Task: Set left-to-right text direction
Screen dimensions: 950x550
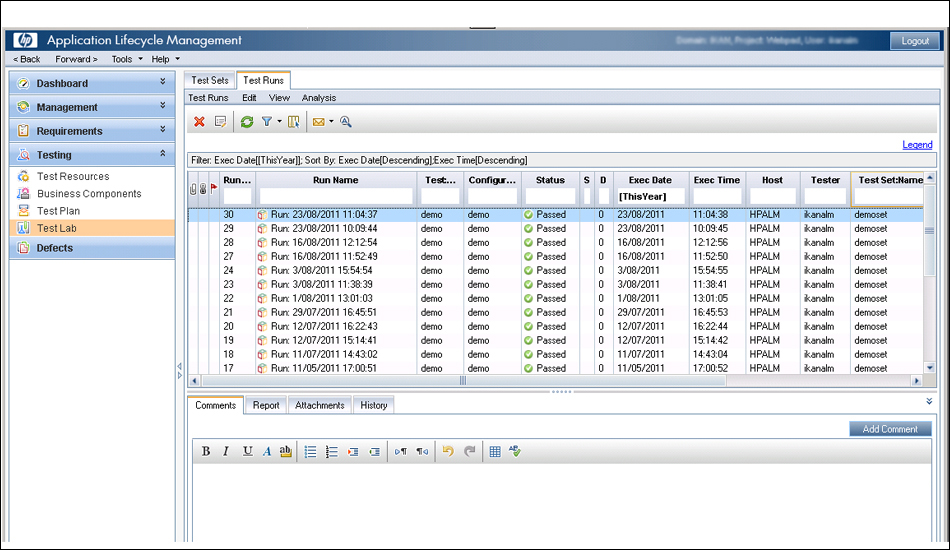Action: [400, 452]
